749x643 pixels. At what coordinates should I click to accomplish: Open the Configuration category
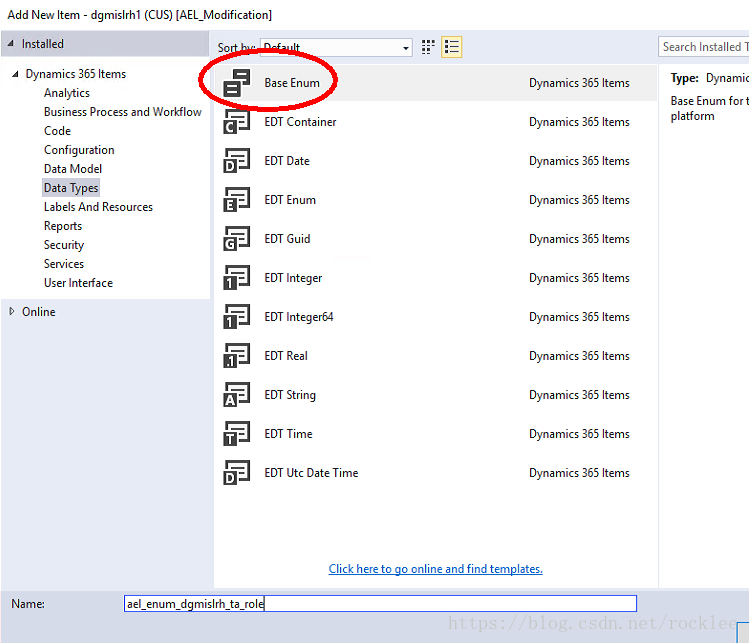(79, 150)
